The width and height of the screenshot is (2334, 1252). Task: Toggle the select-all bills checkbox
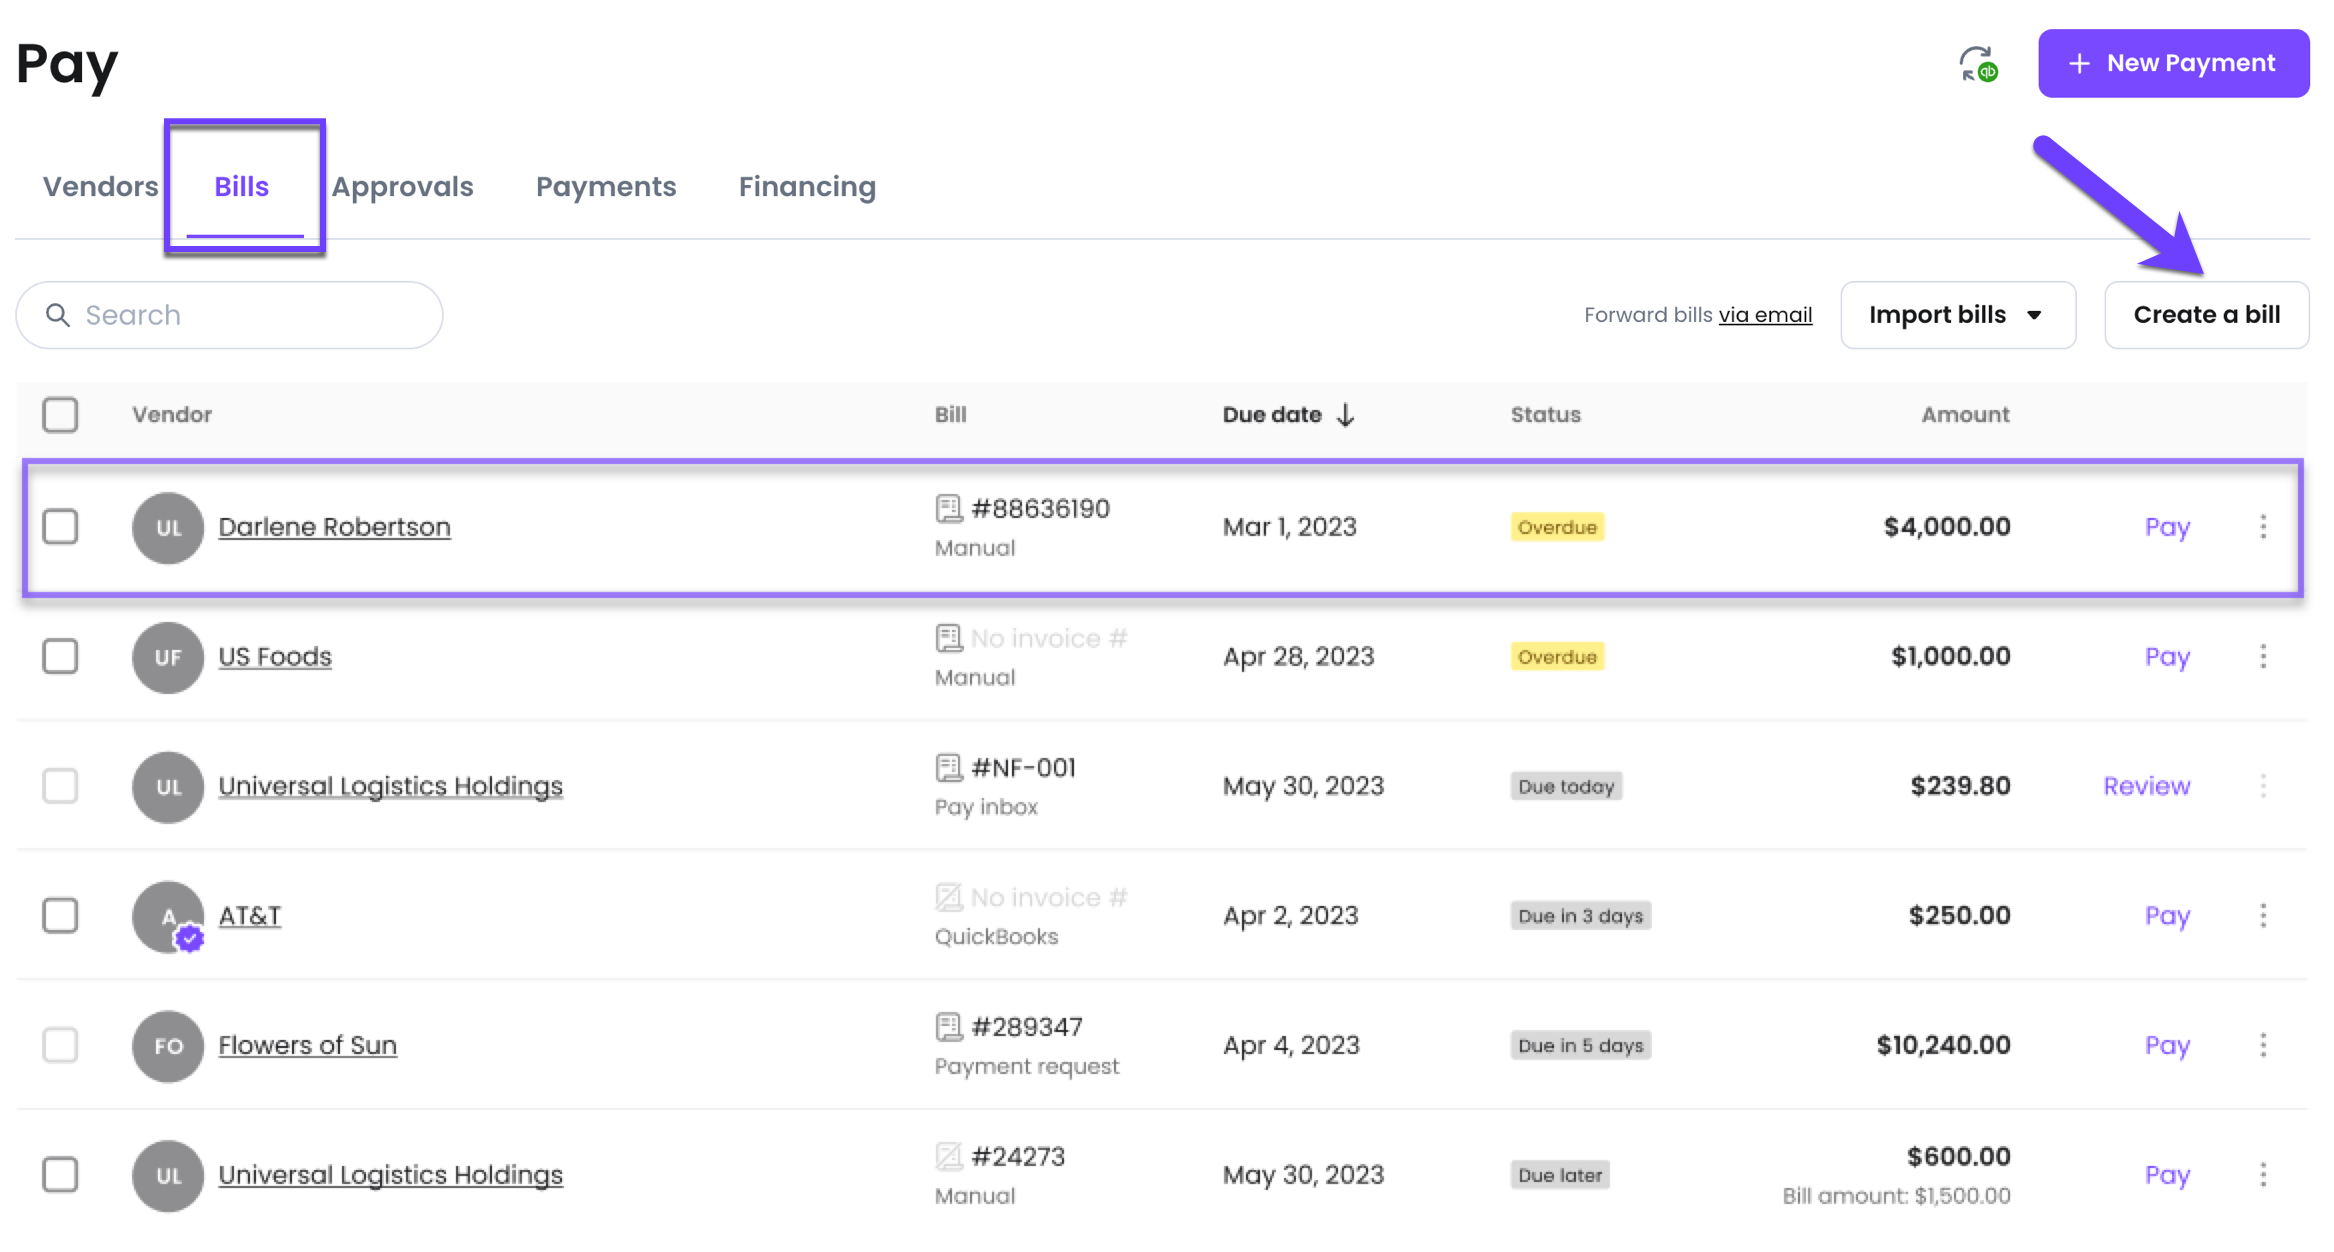pos(60,415)
